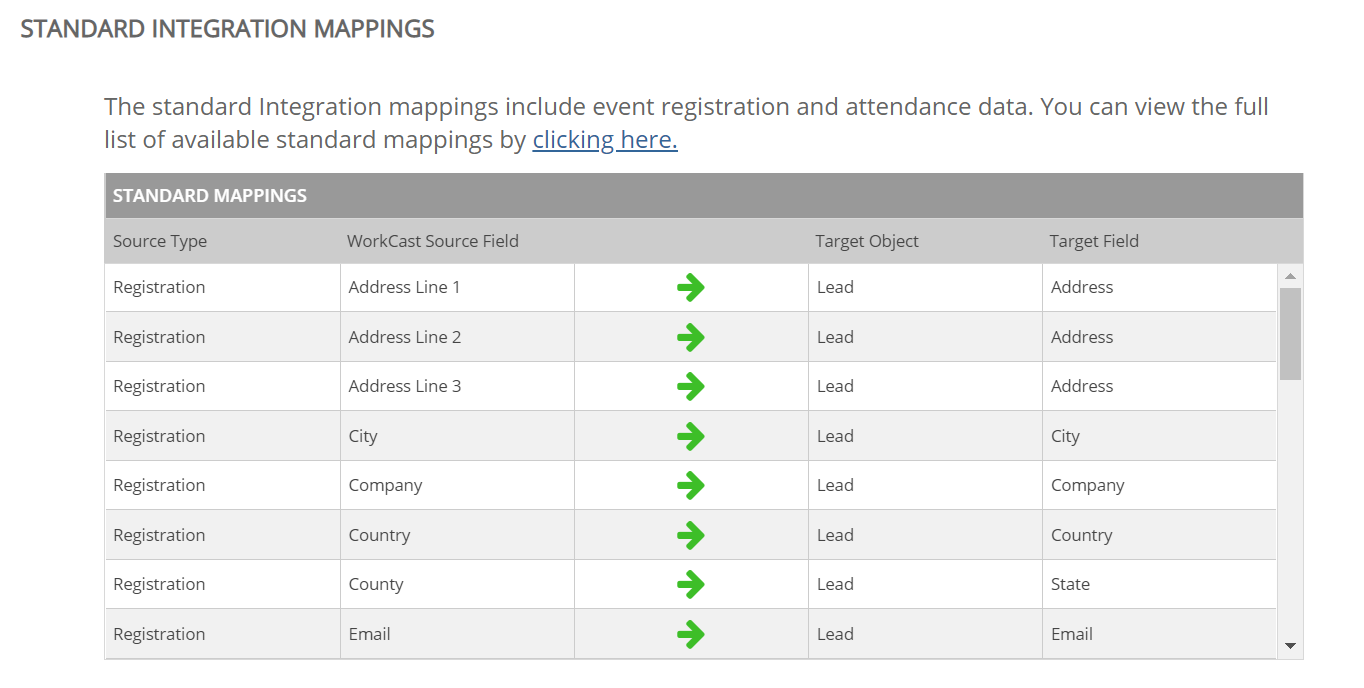Click the green arrow in the Email row

(691, 634)
